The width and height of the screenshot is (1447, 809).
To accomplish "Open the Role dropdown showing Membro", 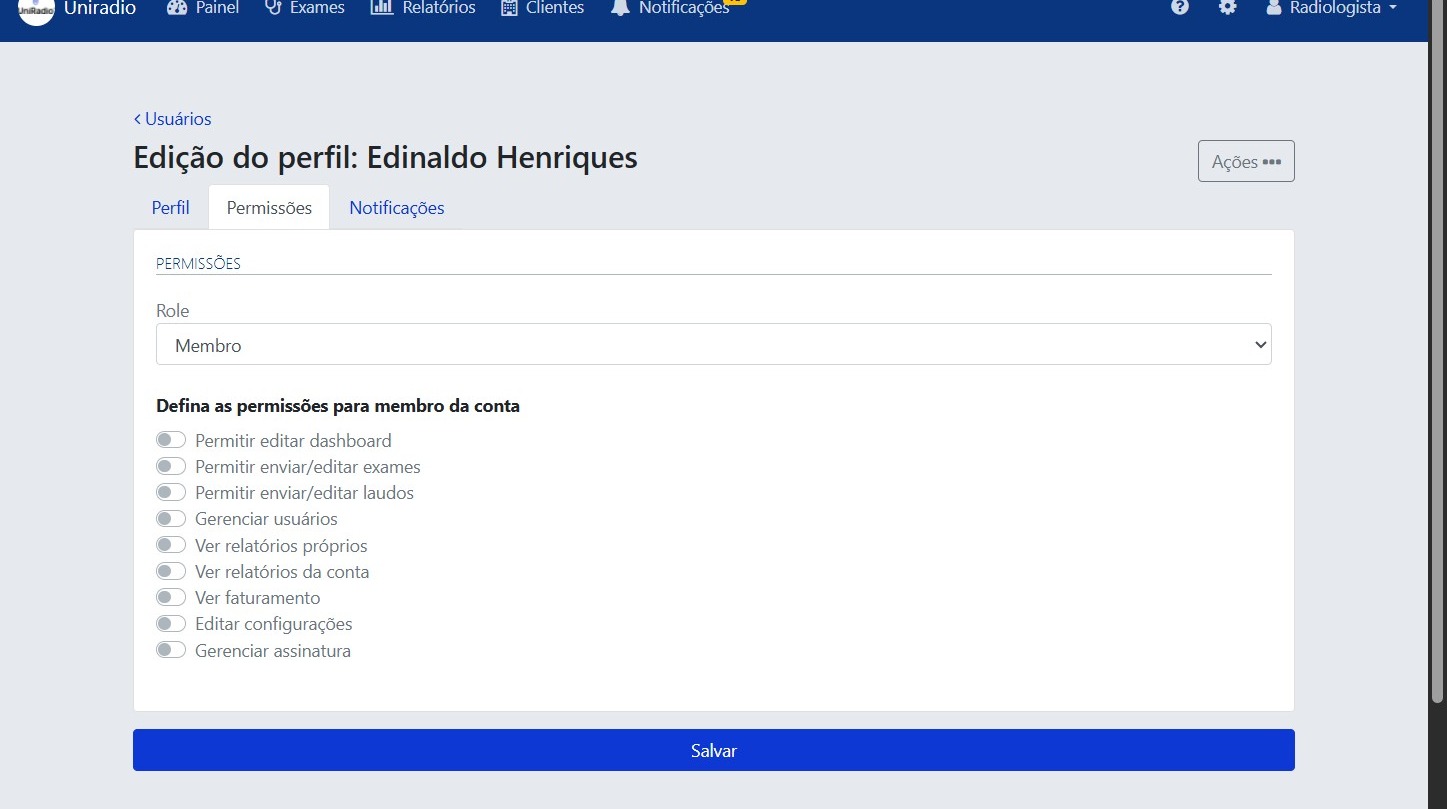I will click(x=713, y=344).
